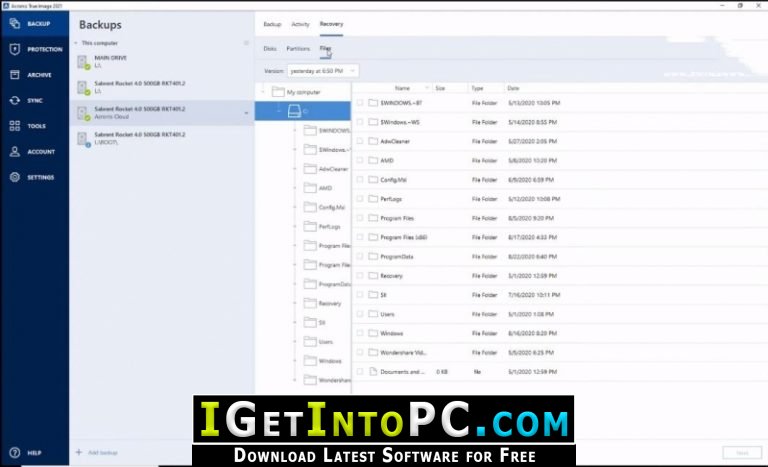The width and height of the screenshot is (768, 467).
Task: Collapse the This computer backup group
Action: point(76,43)
